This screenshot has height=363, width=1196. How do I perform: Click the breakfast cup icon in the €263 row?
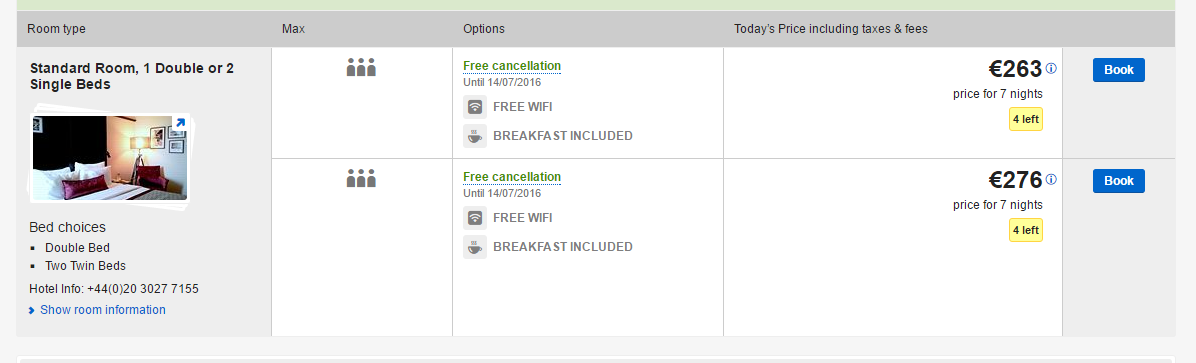(x=474, y=136)
